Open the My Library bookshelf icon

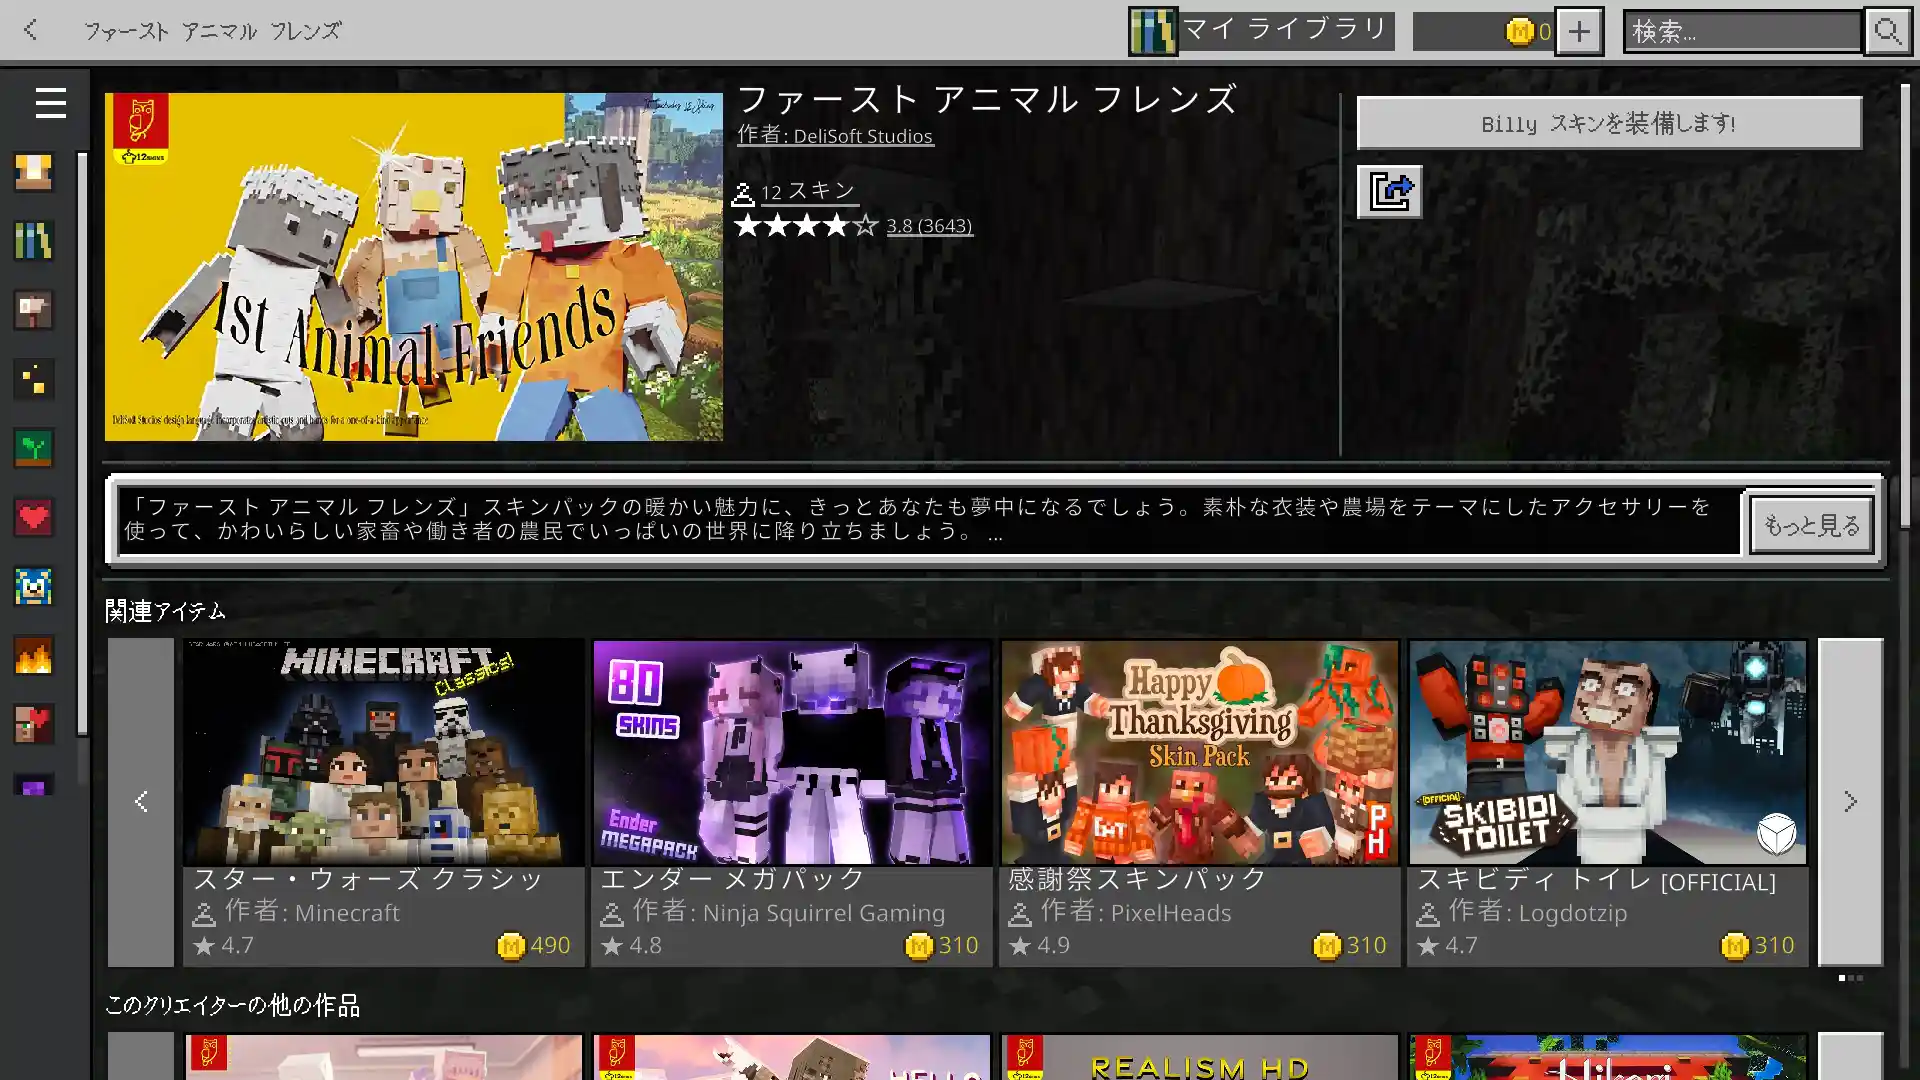1153,31
